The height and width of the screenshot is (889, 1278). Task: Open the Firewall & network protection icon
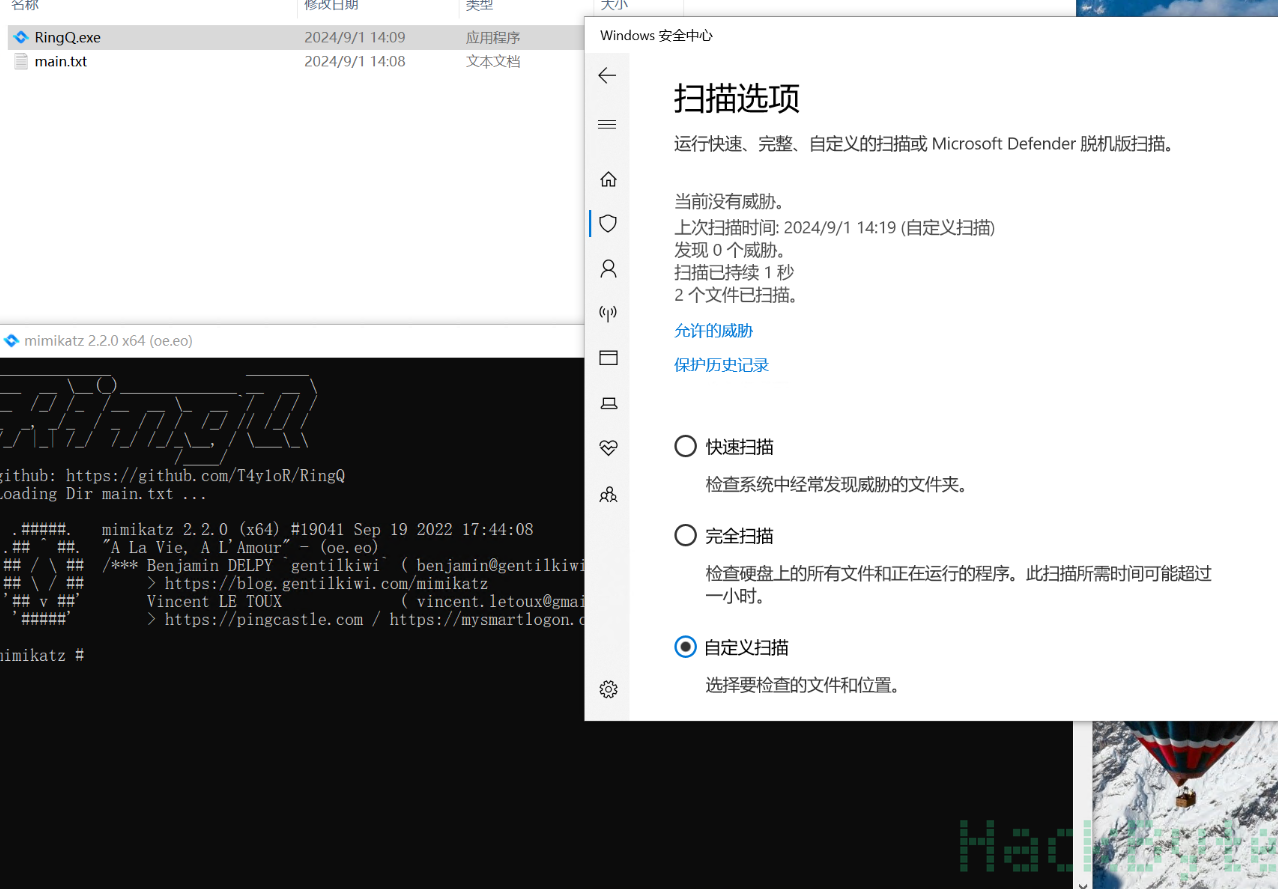[x=608, y=313]
